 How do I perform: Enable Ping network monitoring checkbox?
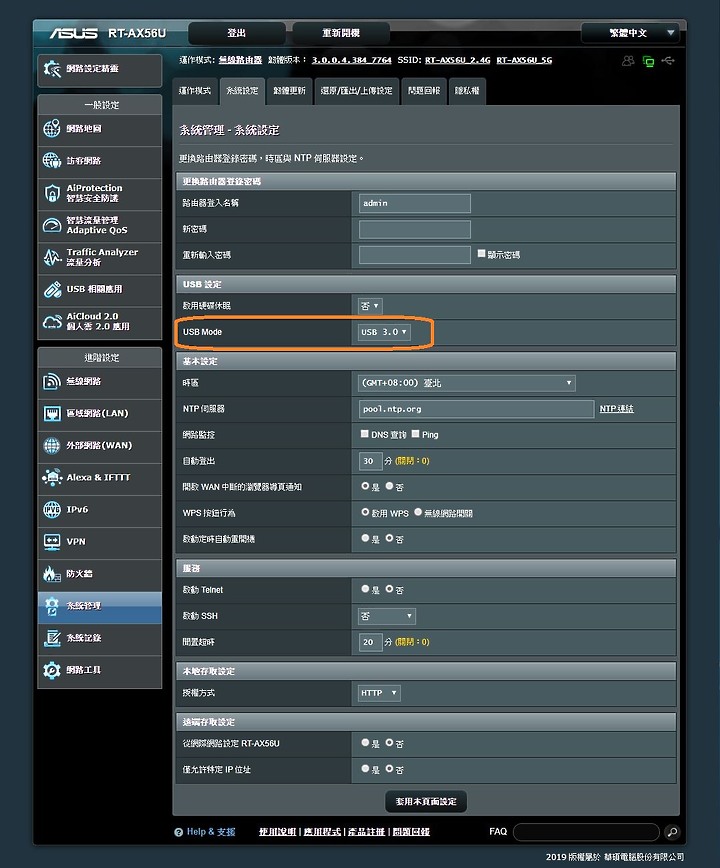tap(415, 433)
